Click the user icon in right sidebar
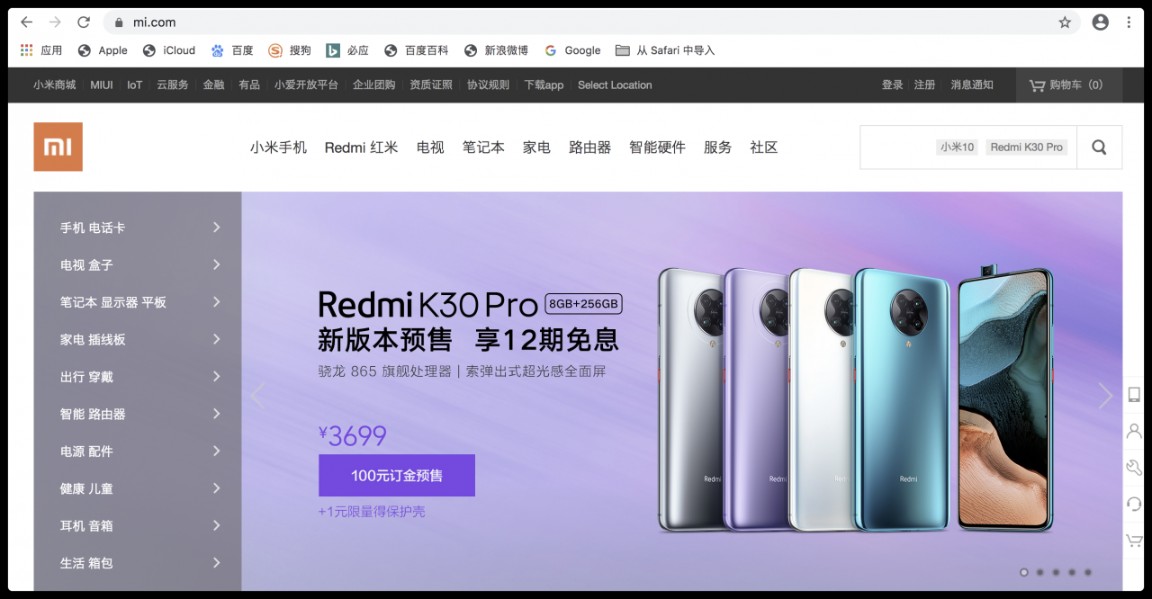The image size is (1152, 599). (1134, 431)
